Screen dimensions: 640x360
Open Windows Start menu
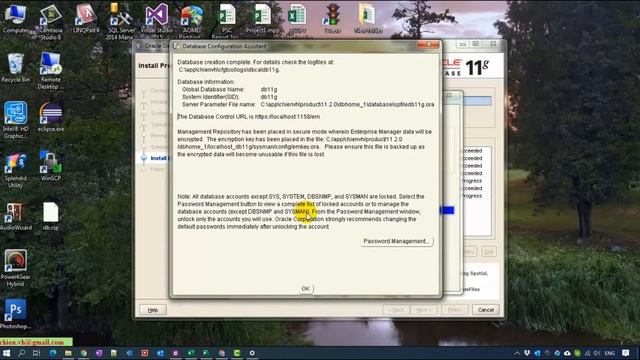coord(6,353)
